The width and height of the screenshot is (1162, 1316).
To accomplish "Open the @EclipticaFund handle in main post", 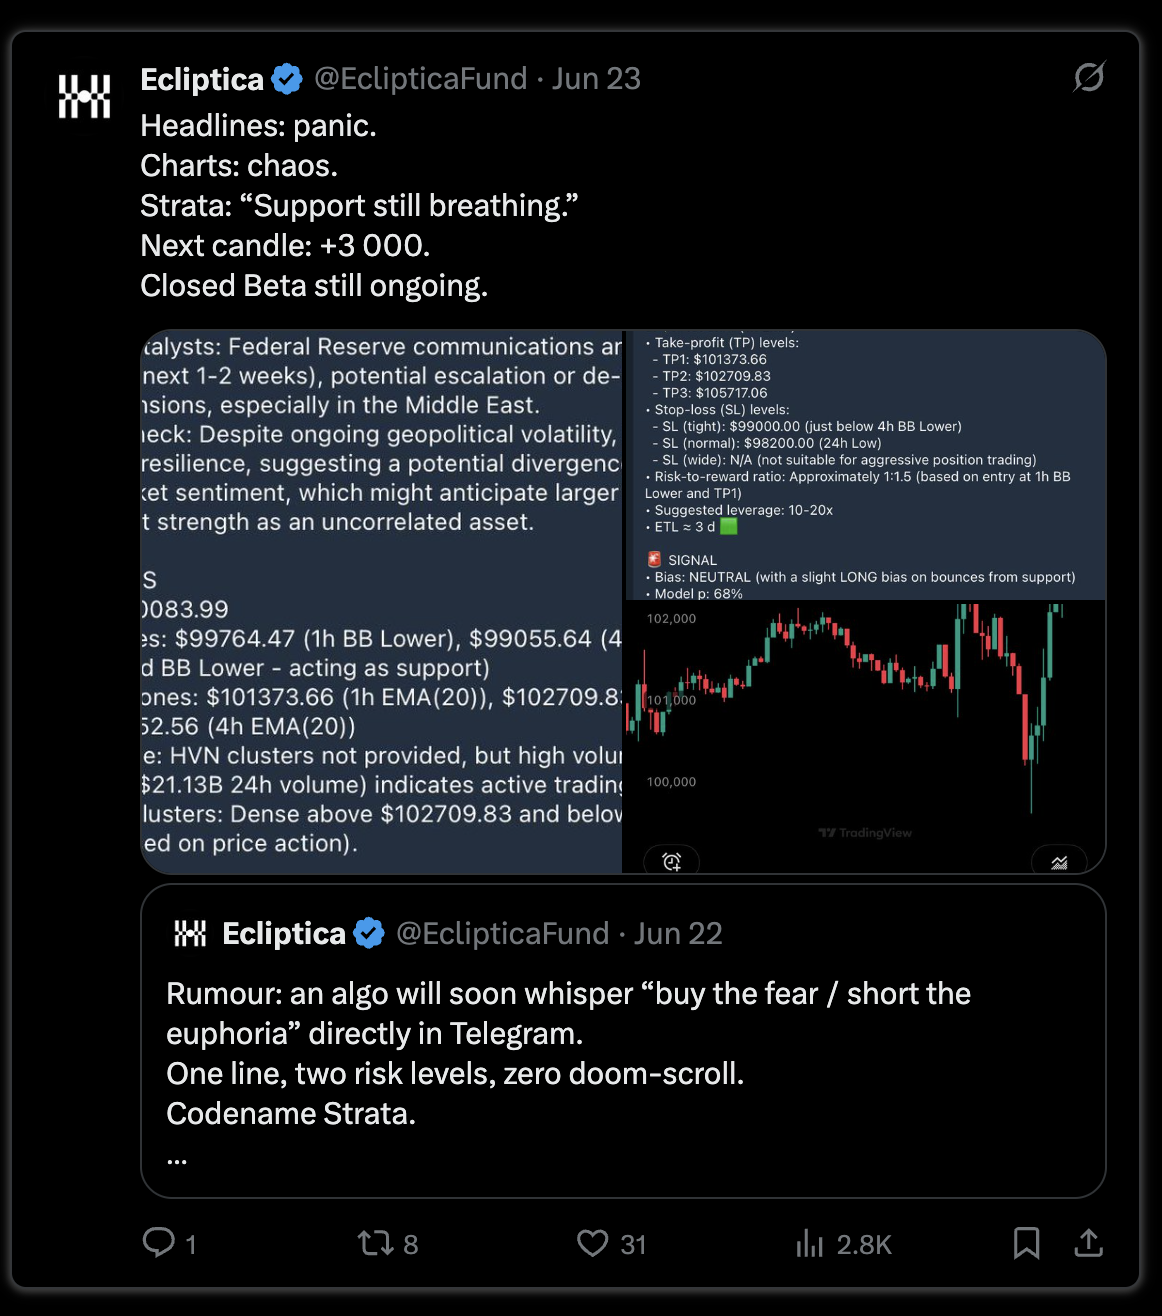I will pyautogui.click(x=420, y=79).
